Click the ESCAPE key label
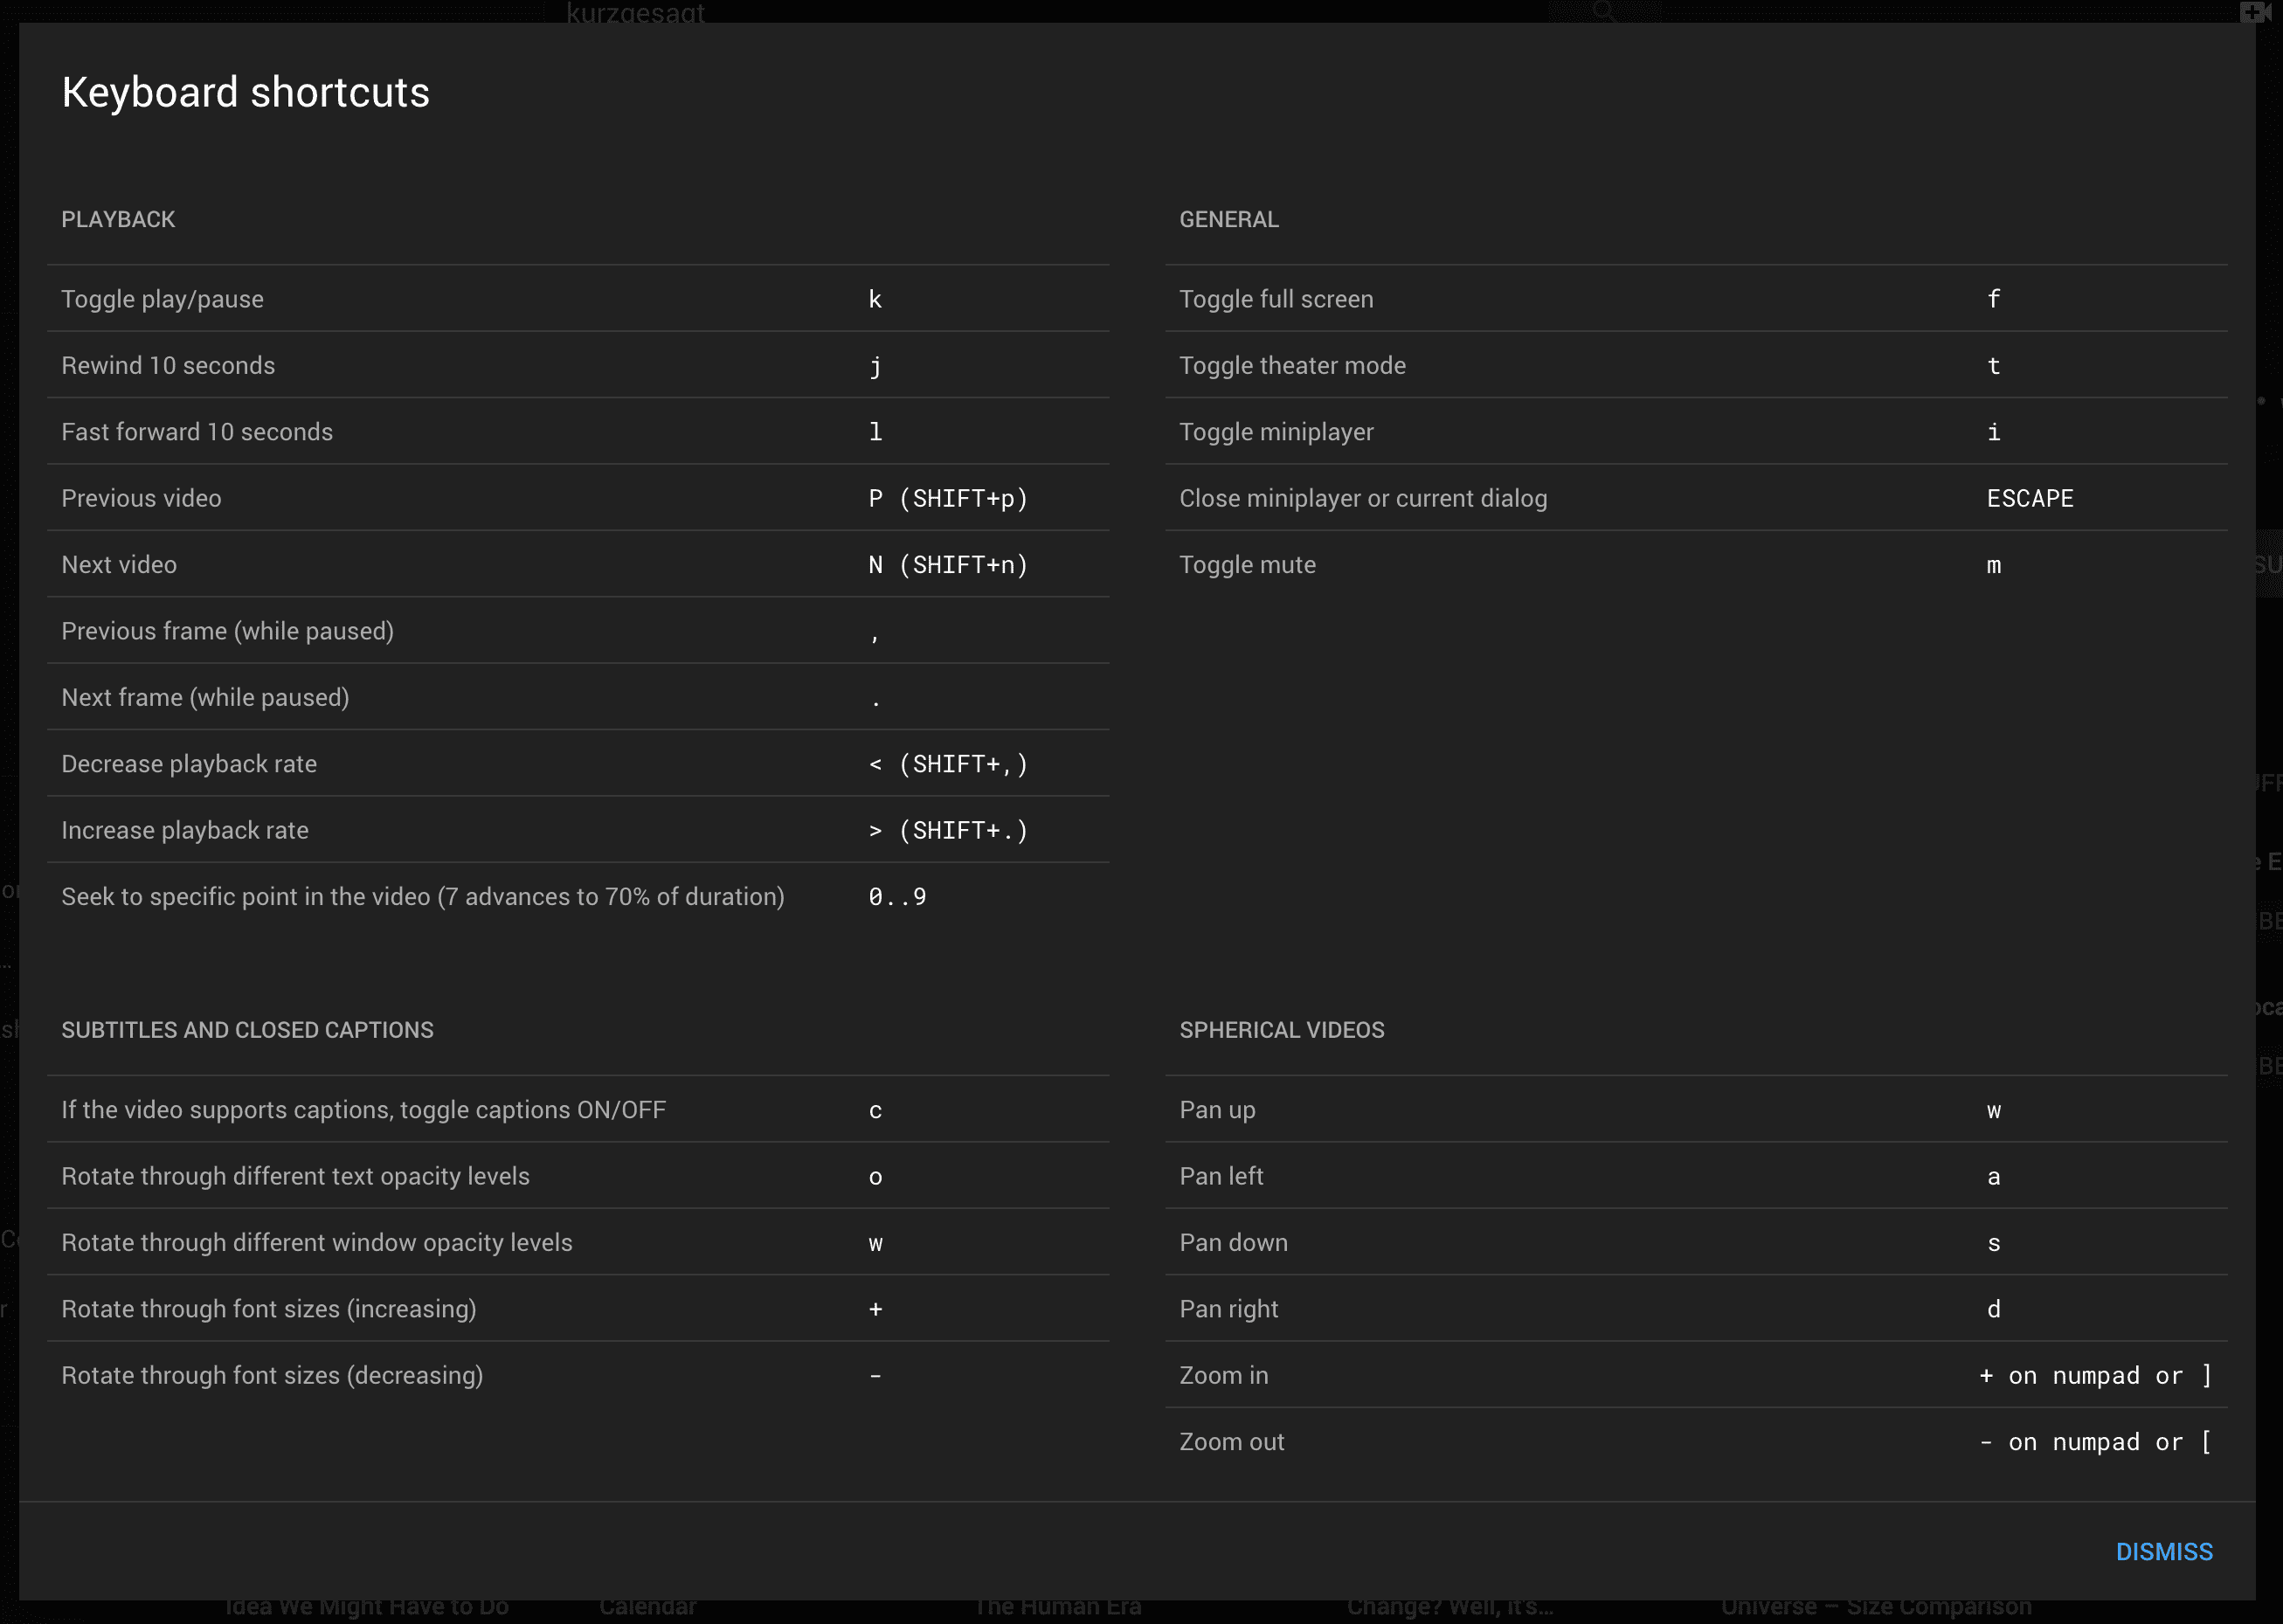Screen dimensions: 2283x1624 click(2029, 498)
